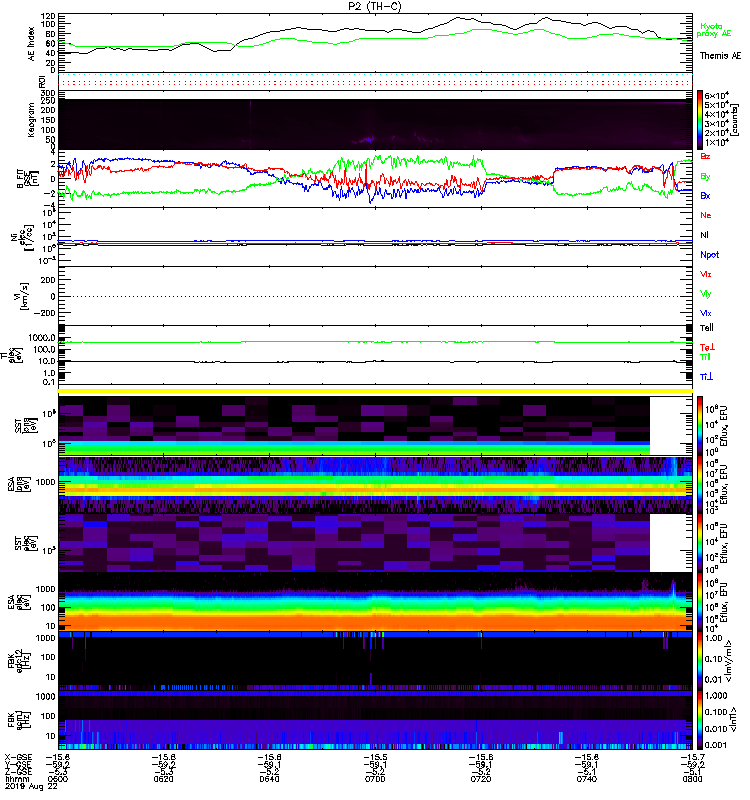The height and width of the screenshot is (800, 750).
Task: Click the 0640 time axis label
Action: (269, 779)
